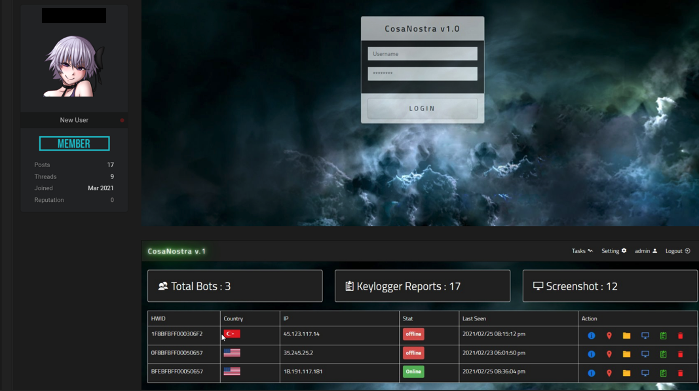Click green clipboard icon in third row

[x=663, y=373]
